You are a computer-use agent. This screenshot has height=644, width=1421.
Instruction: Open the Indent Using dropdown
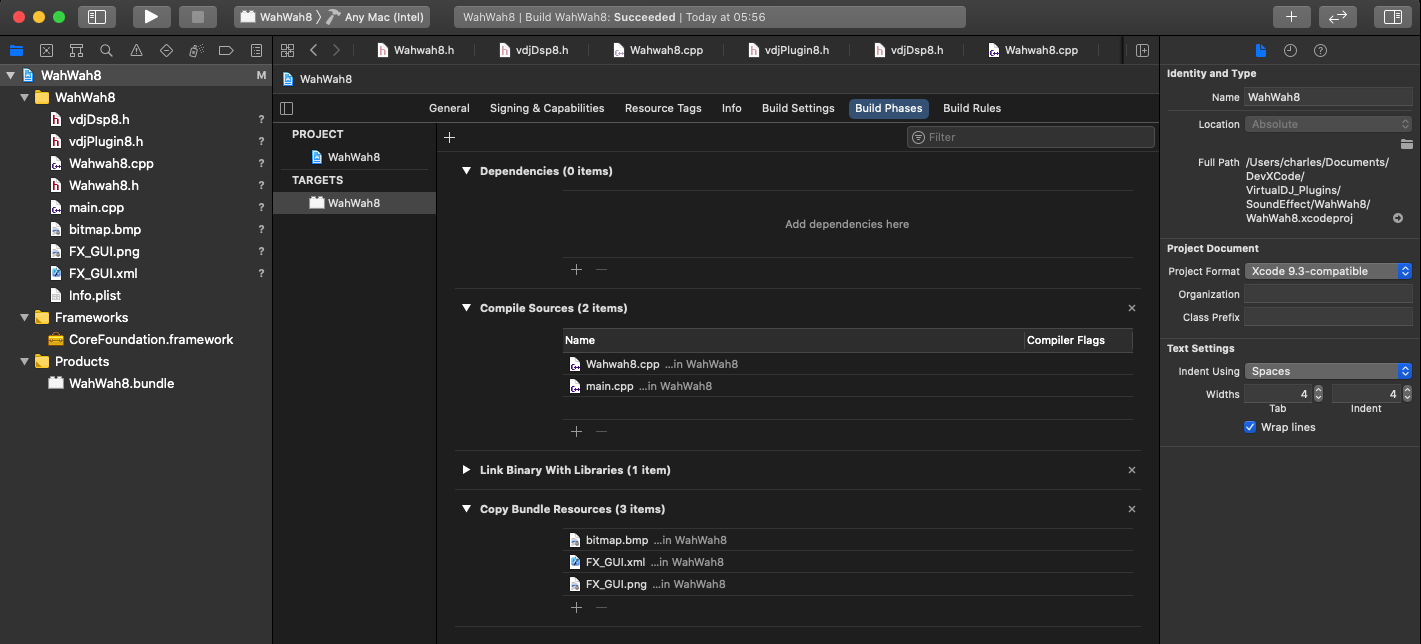pos(1328,371)
